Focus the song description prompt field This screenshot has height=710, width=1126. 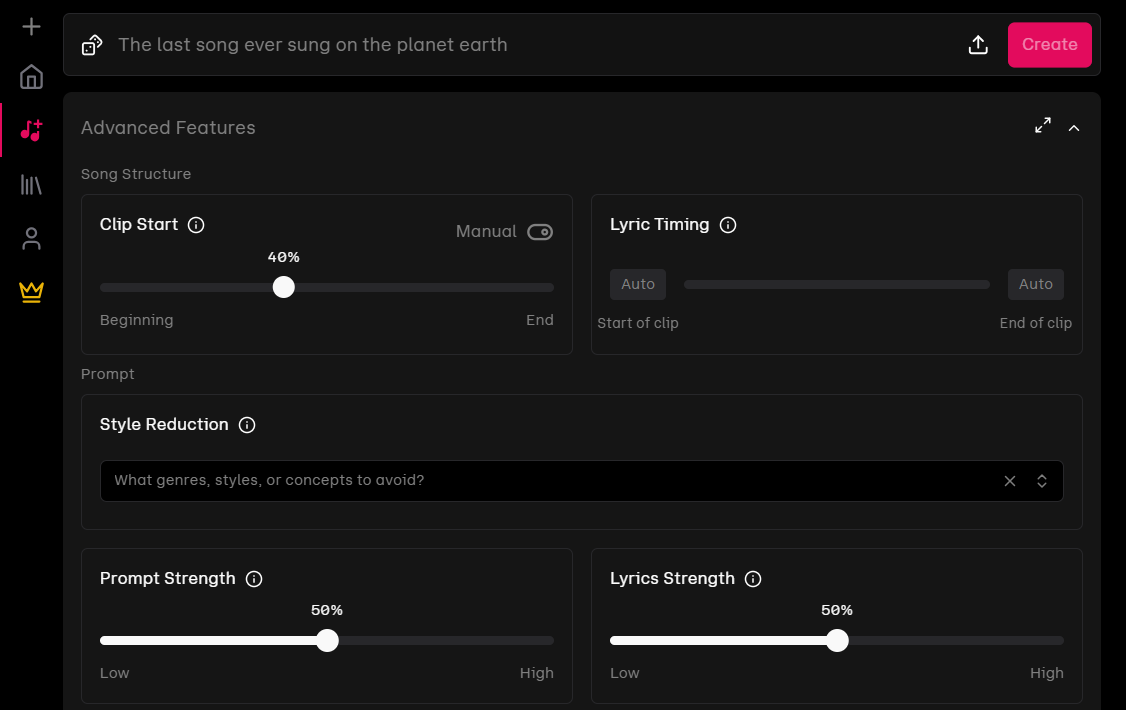[x=531, y=45]
